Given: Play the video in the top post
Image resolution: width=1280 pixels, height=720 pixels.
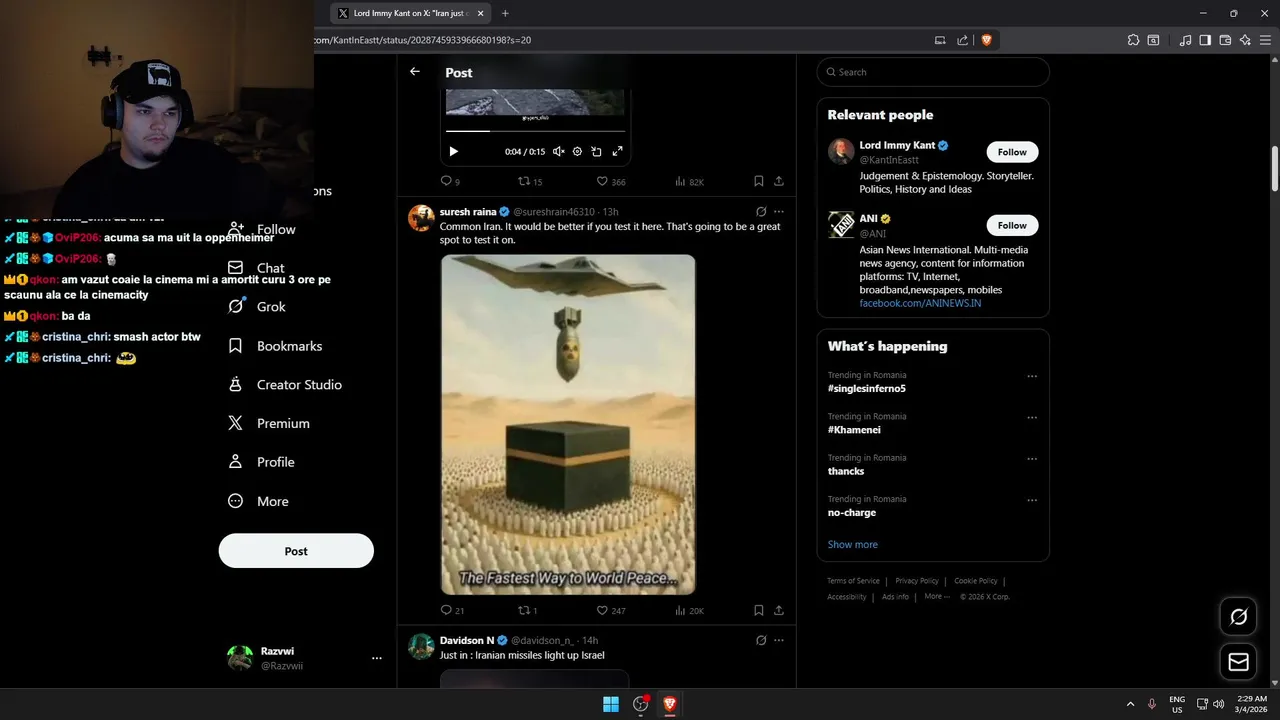Looking at the screenshot, I should [x=453, y=152].
